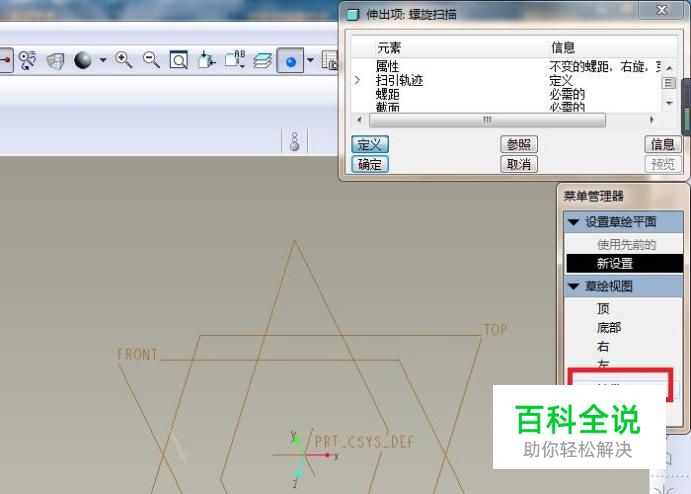Click the horizontal scrollbar thumb in dialog
This screenshot has width=691, height=494.
point(487,120)
